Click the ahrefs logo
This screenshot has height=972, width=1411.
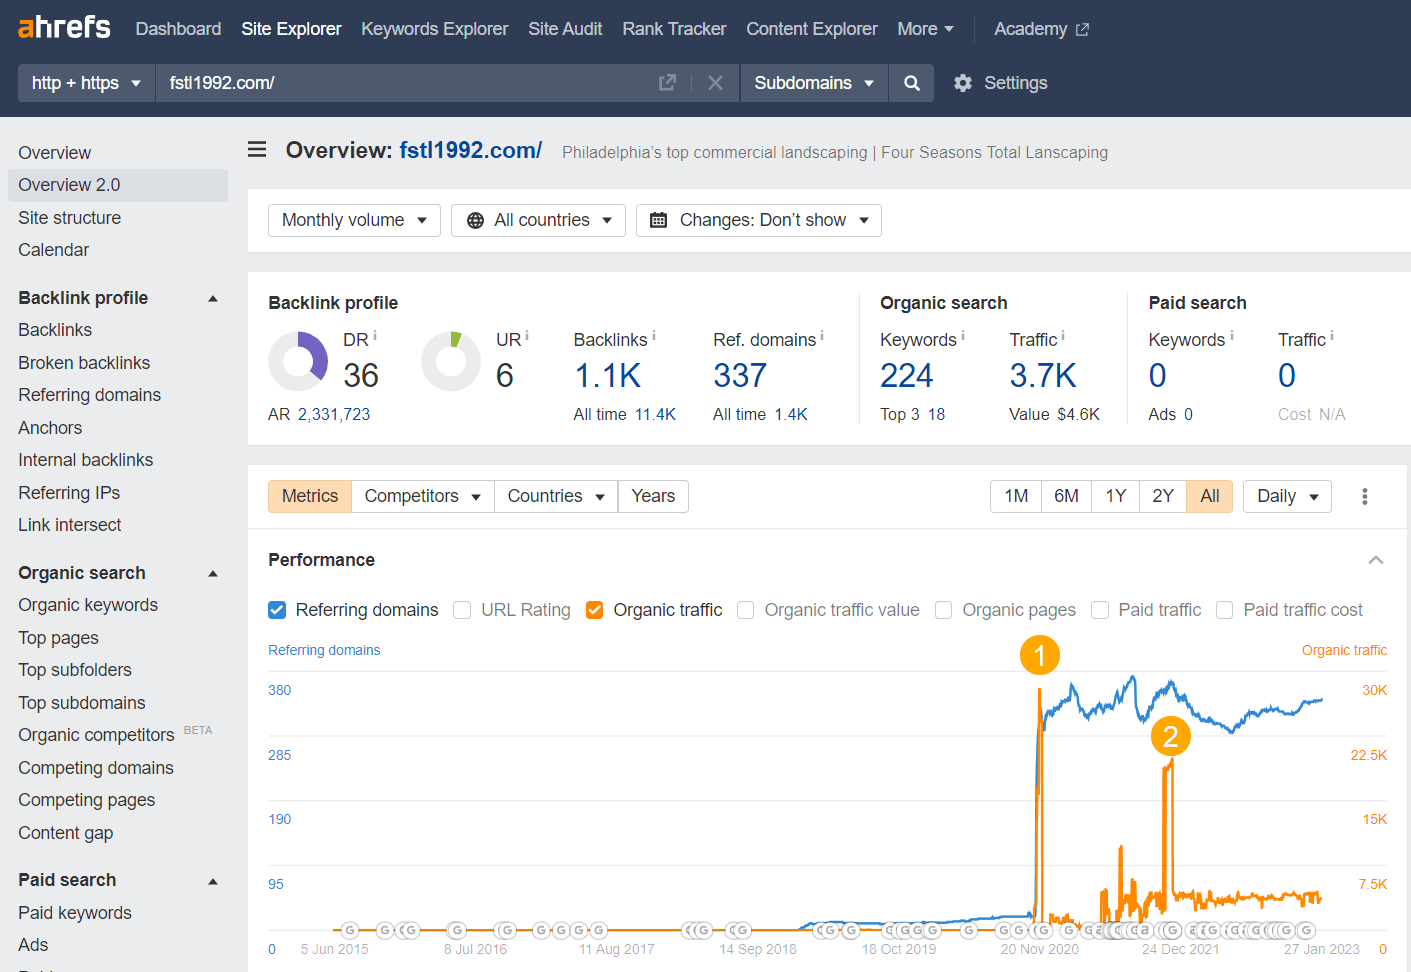(63, 27)
